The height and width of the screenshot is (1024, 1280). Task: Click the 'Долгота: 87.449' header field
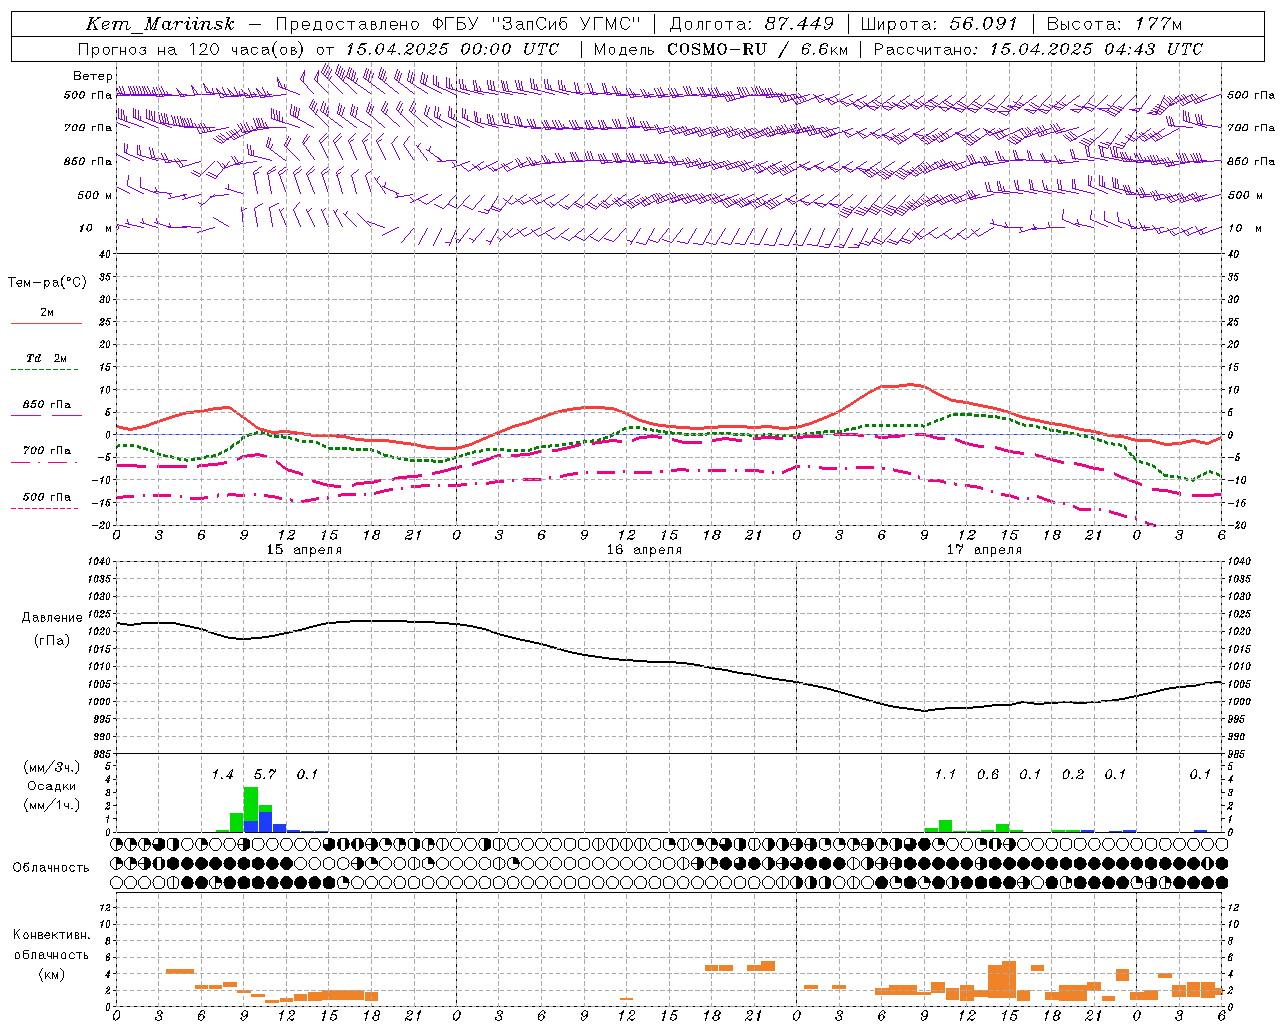751,24
